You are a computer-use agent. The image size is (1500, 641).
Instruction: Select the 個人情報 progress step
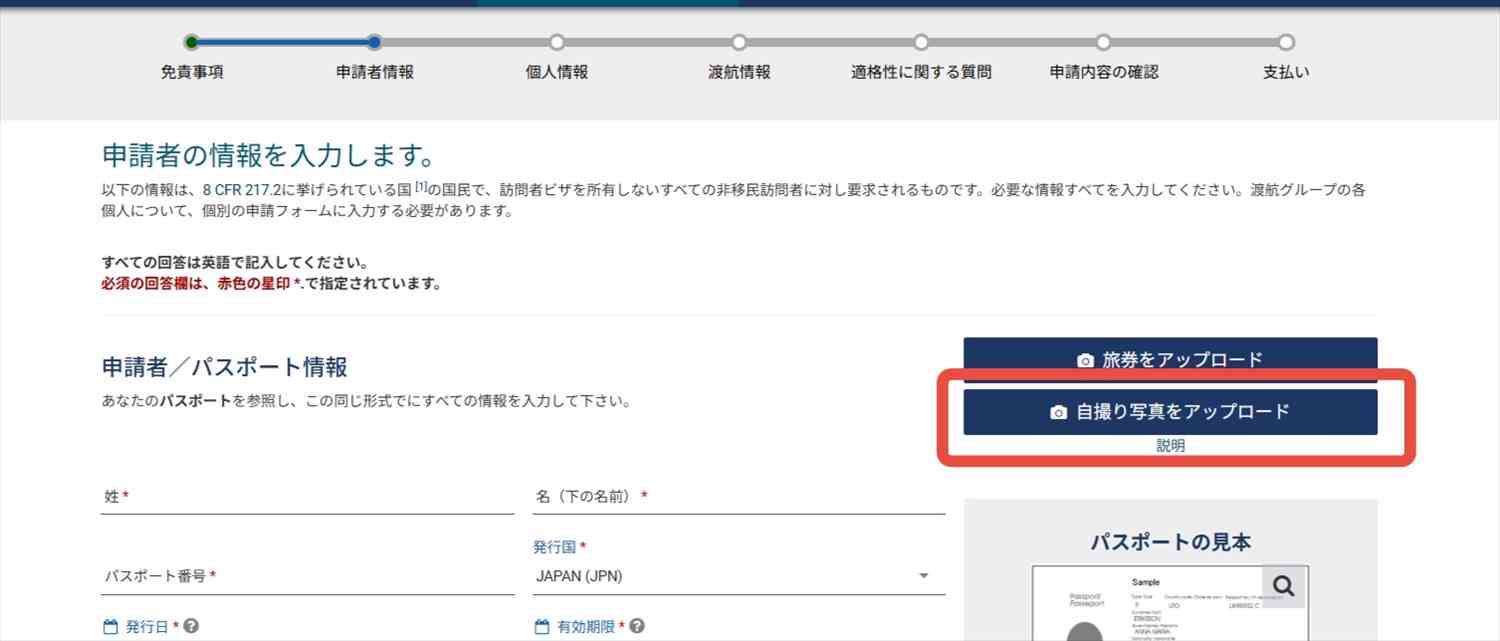tap(556, 42)
